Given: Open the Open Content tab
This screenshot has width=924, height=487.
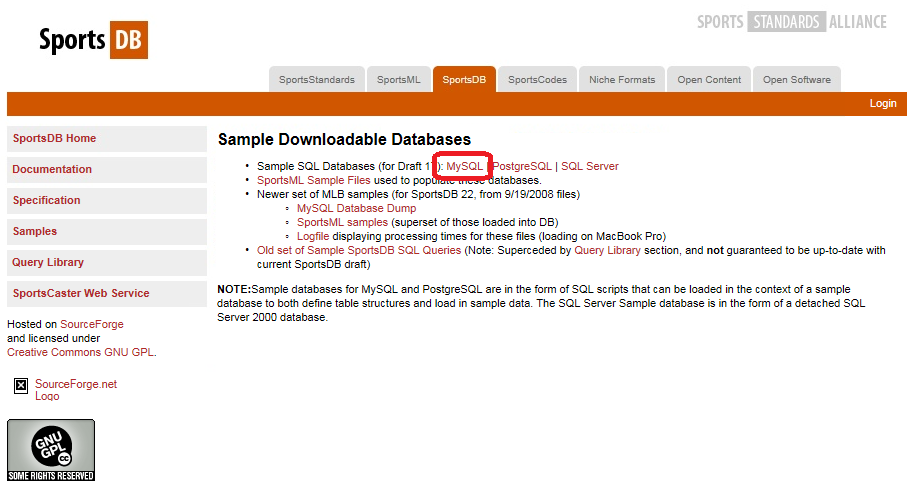Looking at the screenshot, I should [709, 80].
